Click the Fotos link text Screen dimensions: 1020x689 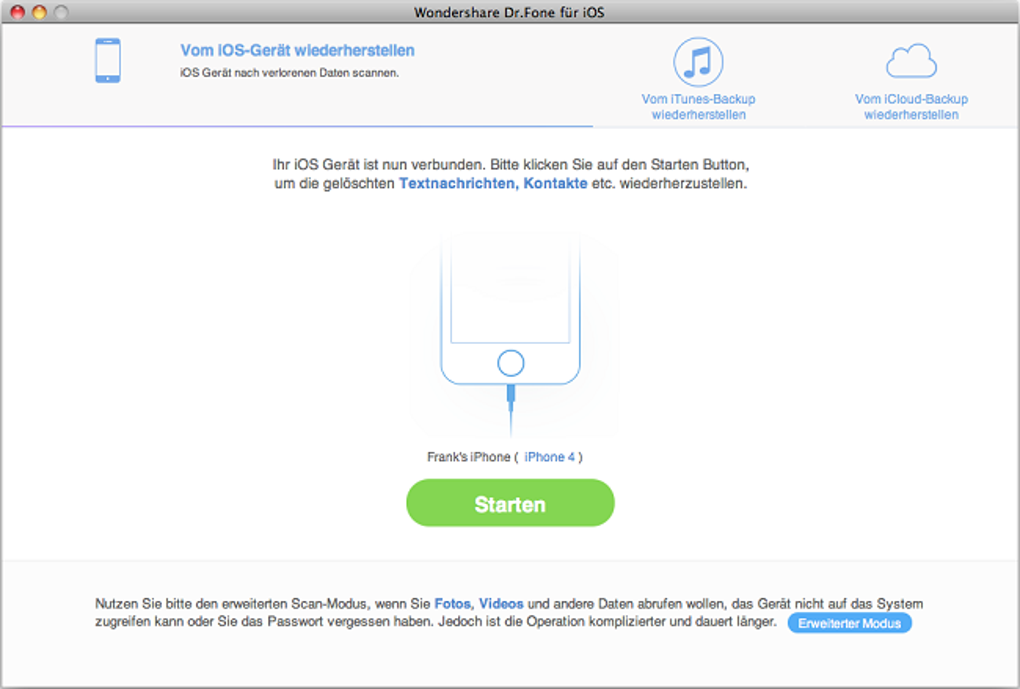[x=453, y=604]
